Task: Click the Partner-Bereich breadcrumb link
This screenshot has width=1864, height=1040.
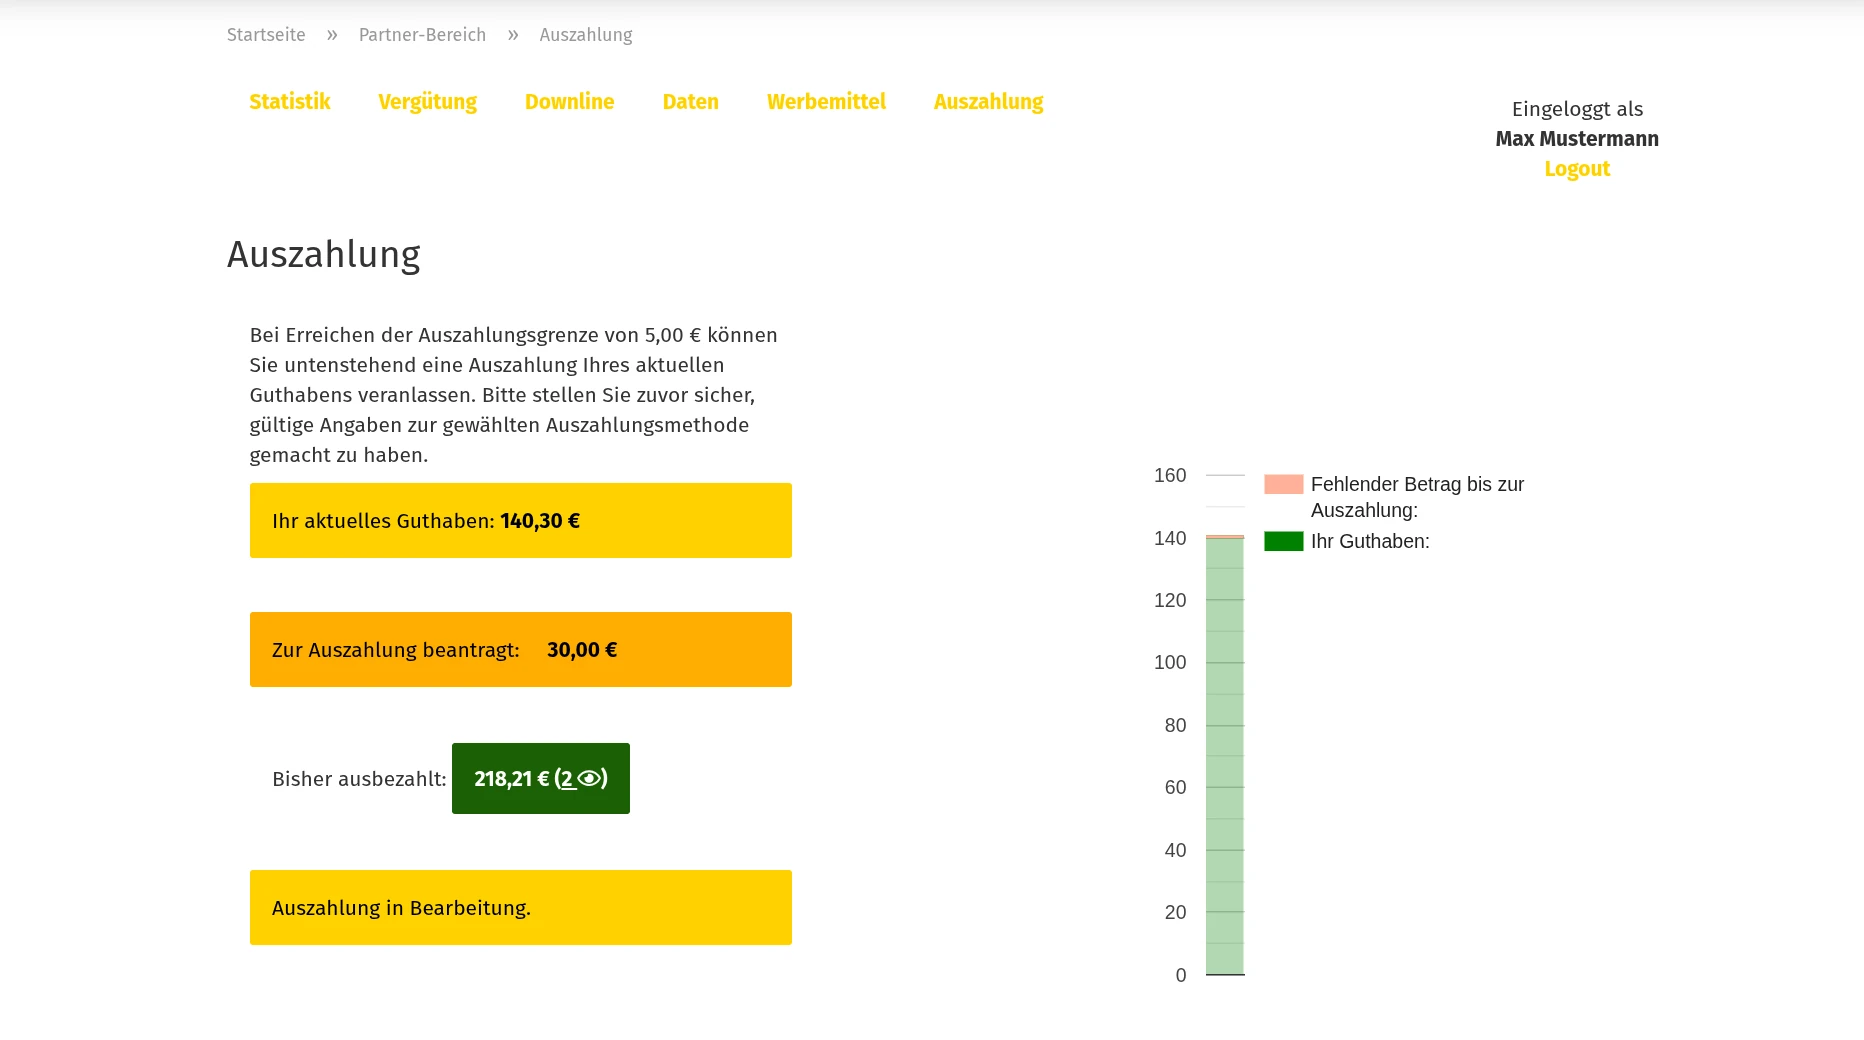Action: coord(422,35)
